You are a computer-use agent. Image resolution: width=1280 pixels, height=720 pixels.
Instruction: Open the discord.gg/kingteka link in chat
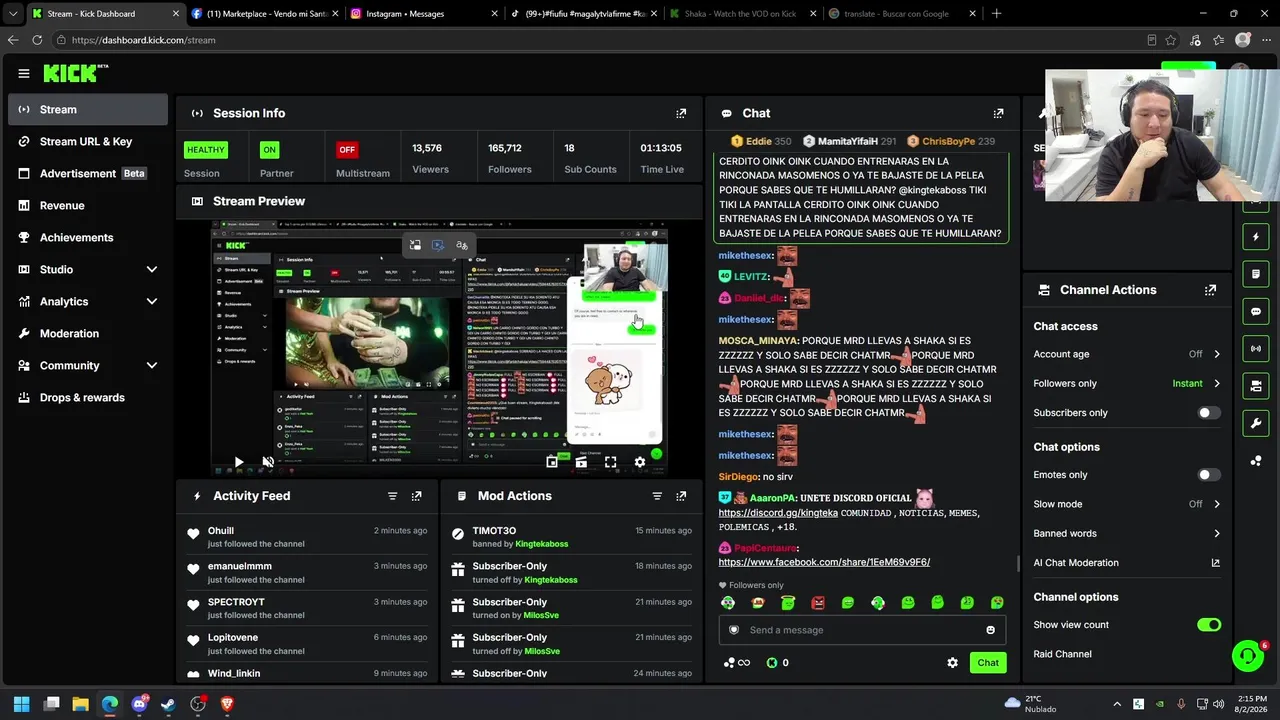[778, 513]
